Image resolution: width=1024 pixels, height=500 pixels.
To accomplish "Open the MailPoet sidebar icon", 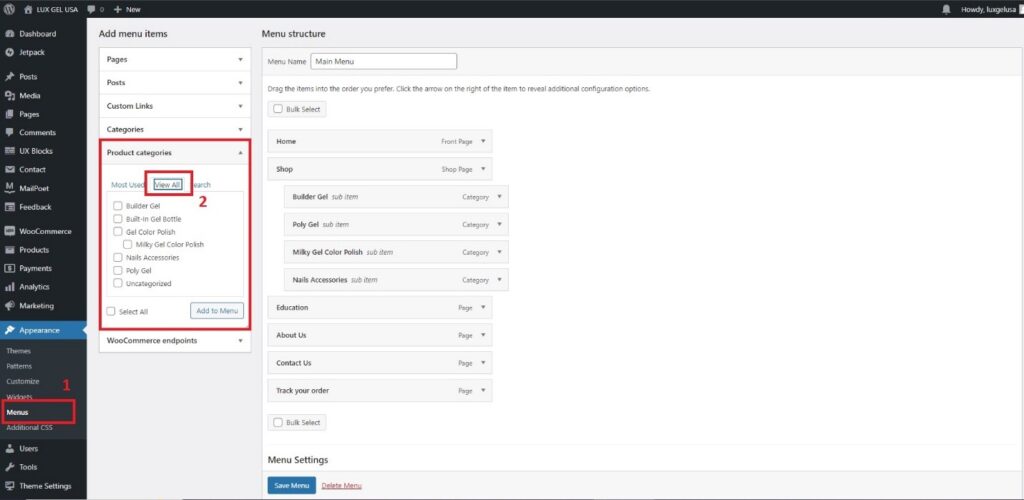I will pos(9,188).
